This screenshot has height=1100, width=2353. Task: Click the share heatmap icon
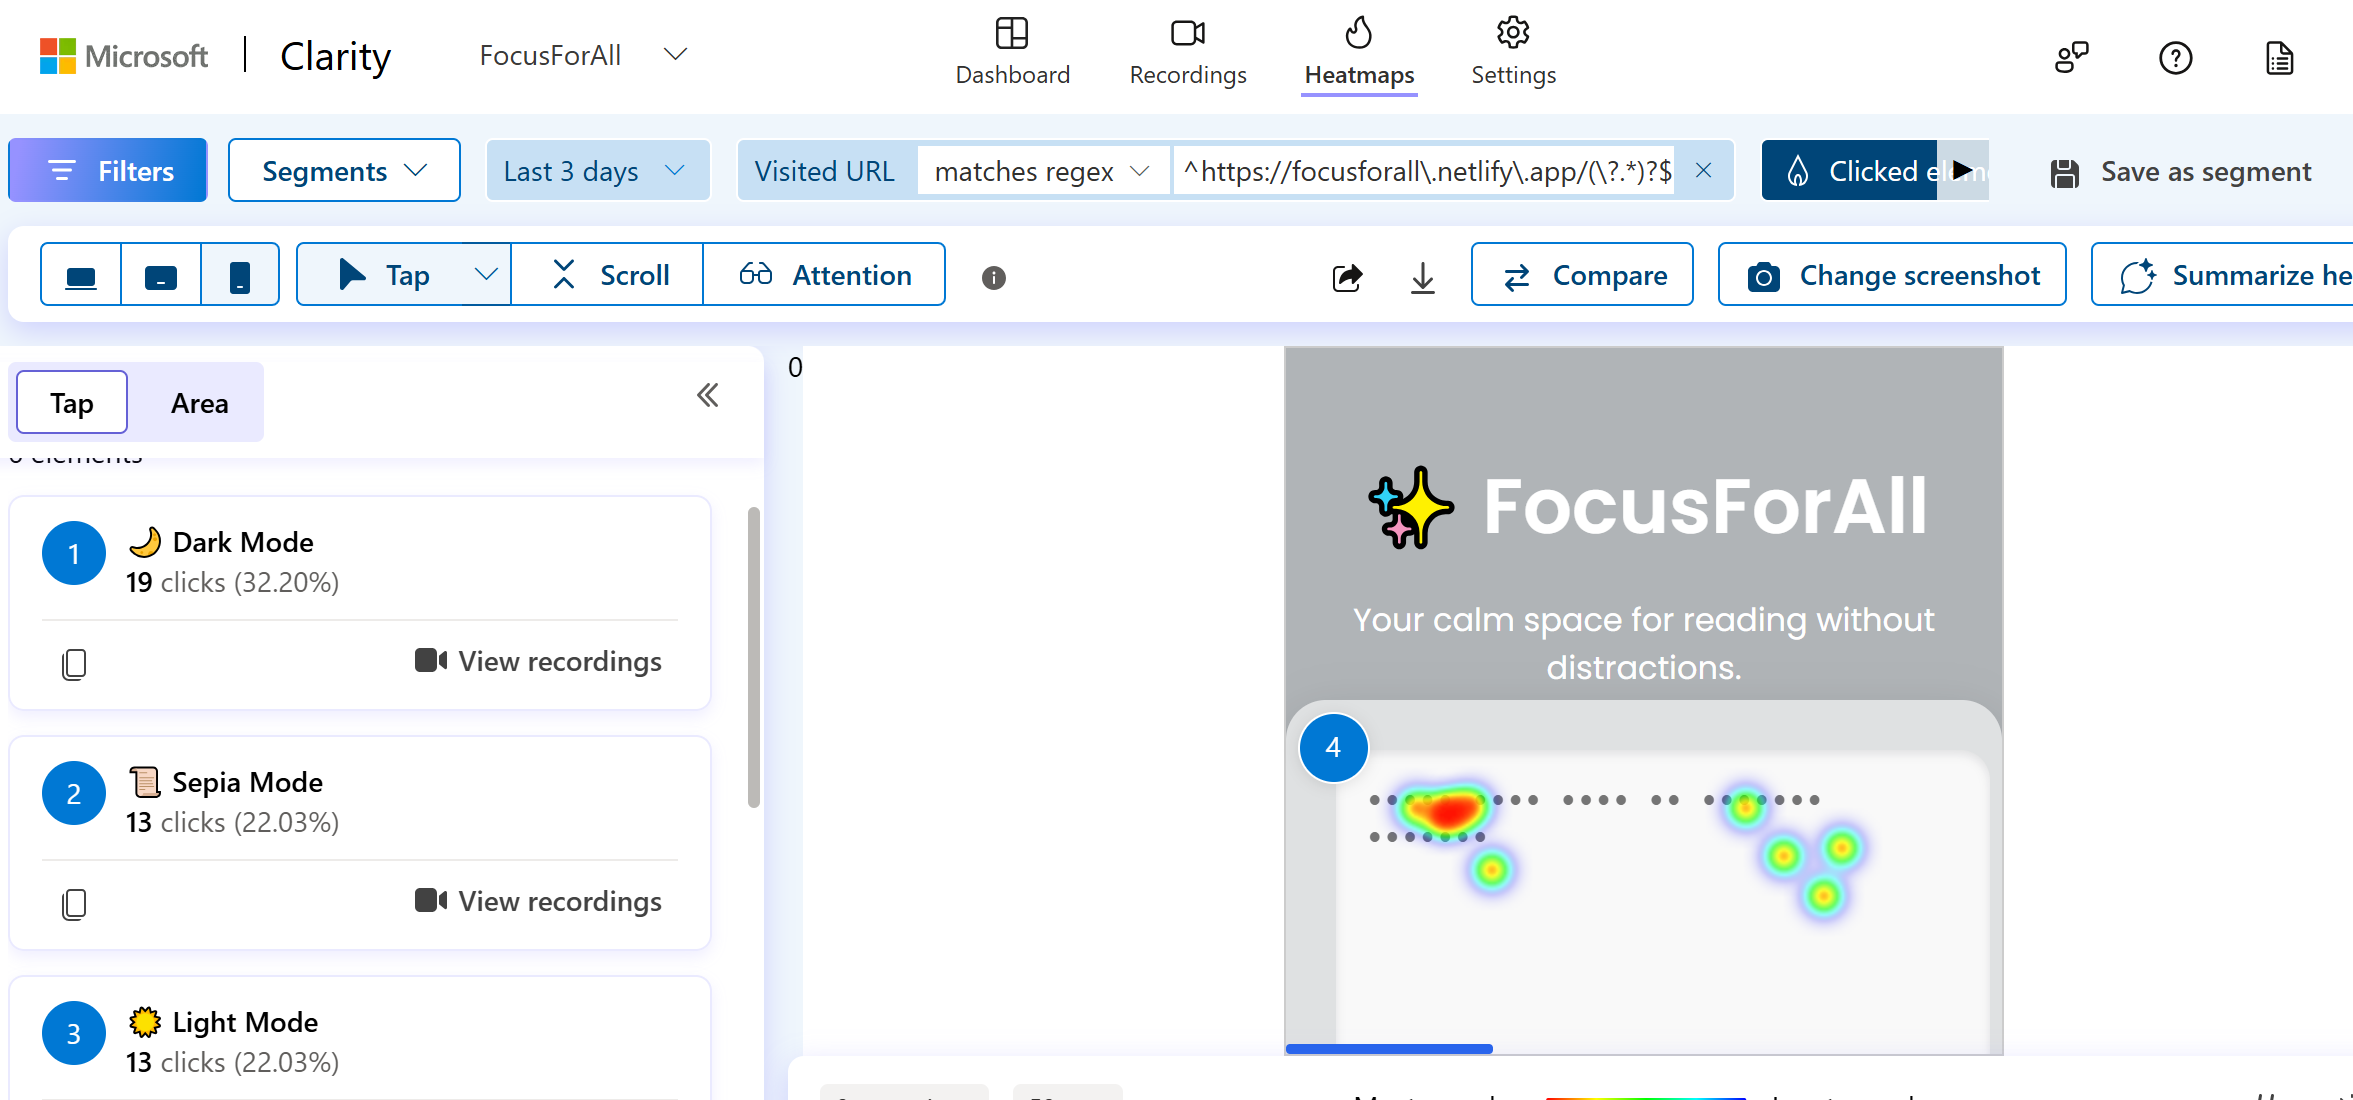[1347, 277]
